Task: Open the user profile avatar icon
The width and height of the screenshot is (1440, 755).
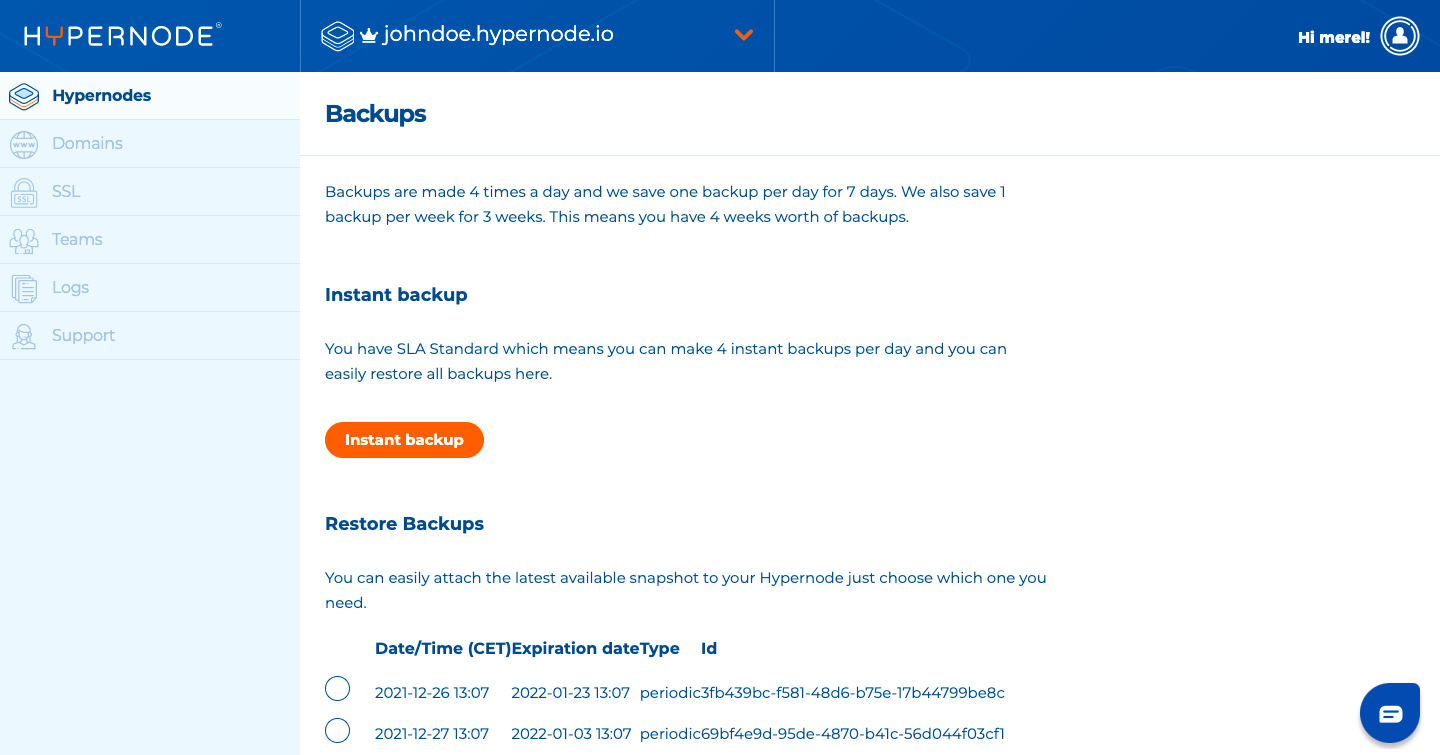Action: click(1400, 36)
